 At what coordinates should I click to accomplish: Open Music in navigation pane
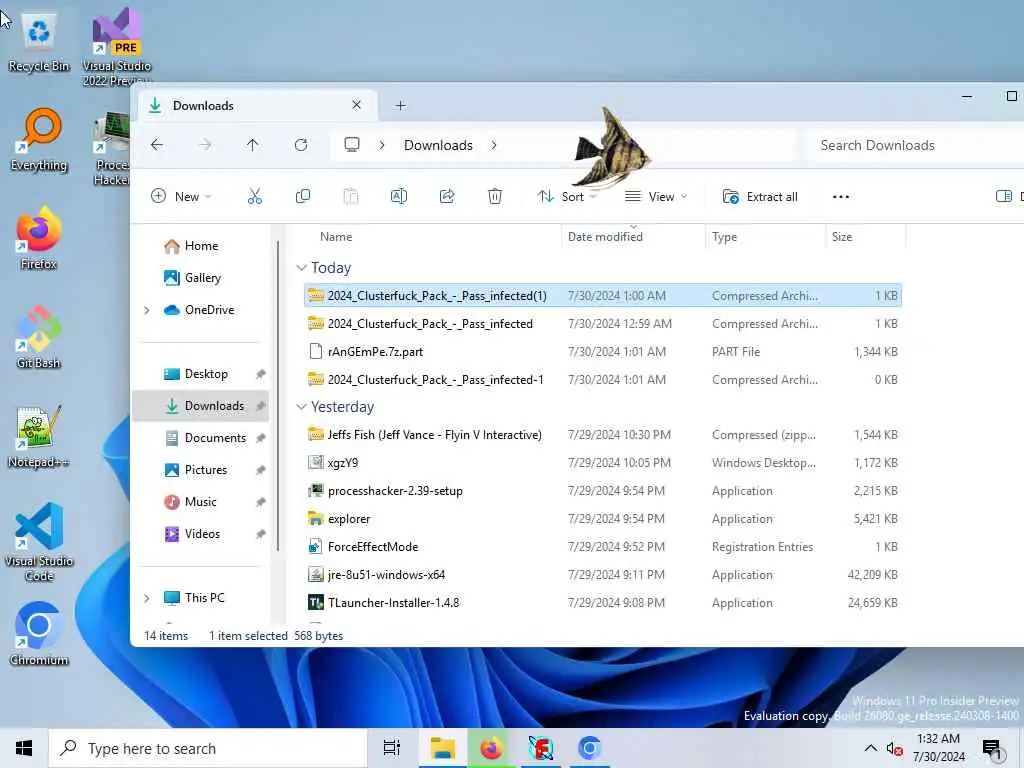coord(200,502)
